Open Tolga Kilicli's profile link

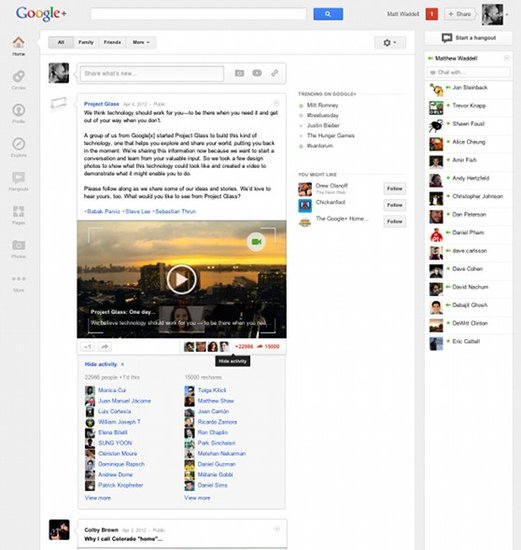coord(212,390)
